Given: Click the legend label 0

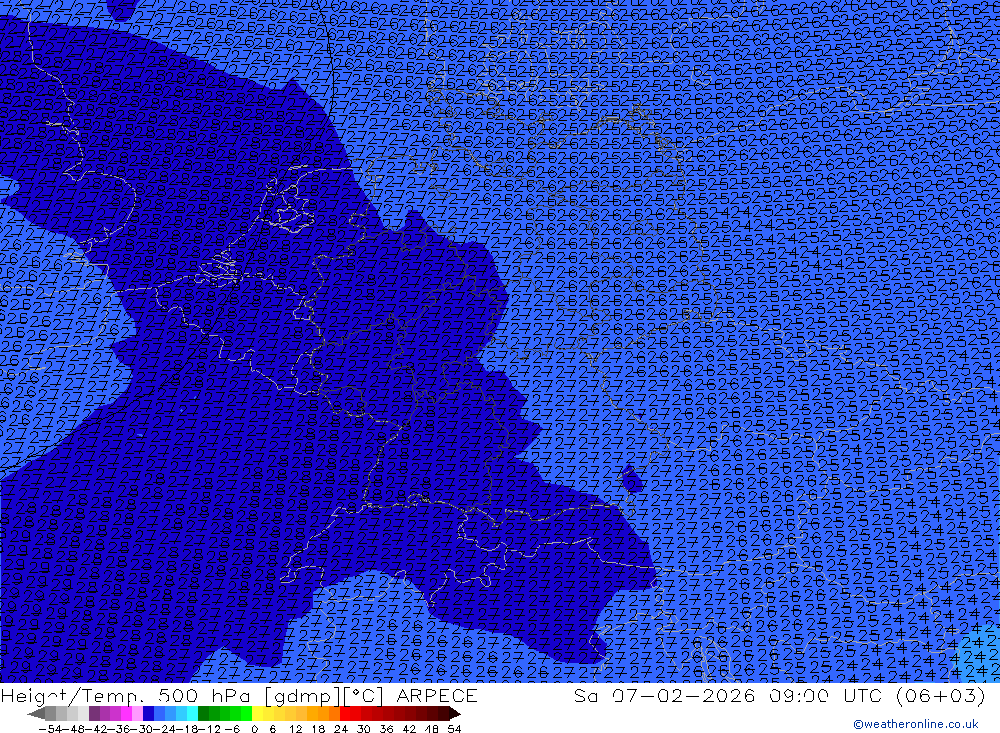Looking at the screenshot, I should 254,729.
